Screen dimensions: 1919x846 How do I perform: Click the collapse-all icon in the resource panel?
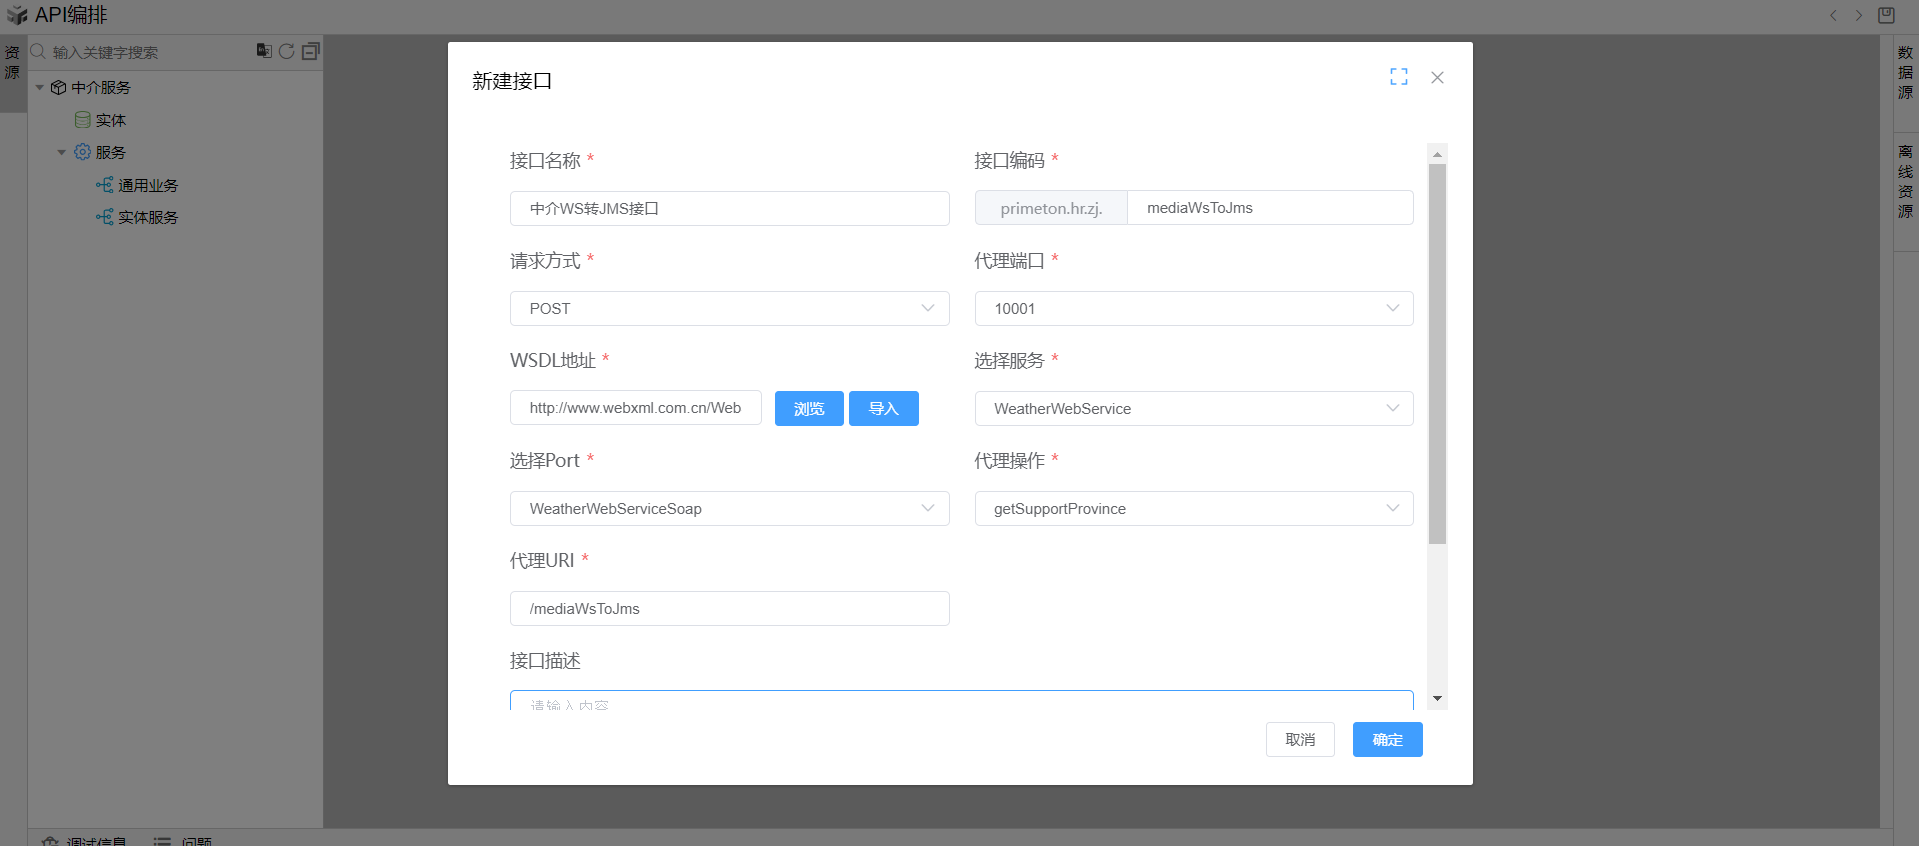[x=311, y=51]
